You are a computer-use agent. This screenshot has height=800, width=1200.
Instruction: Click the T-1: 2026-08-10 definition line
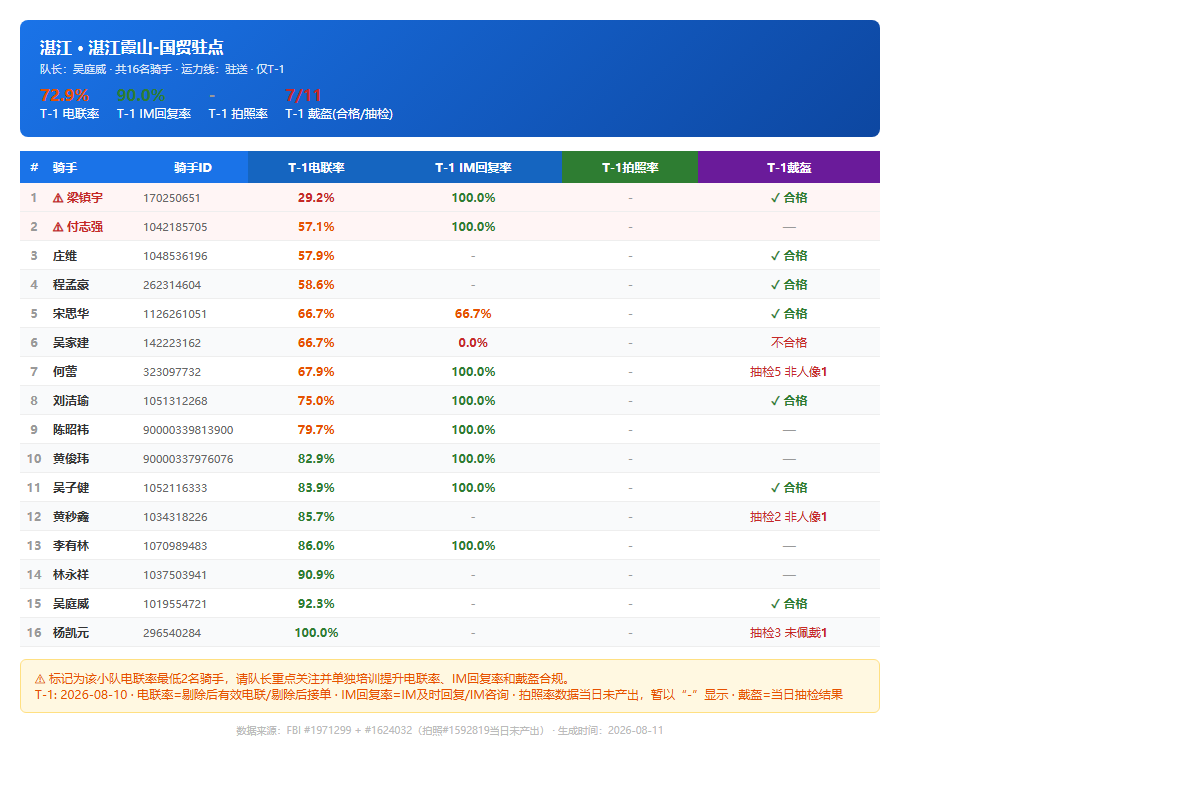439,694
